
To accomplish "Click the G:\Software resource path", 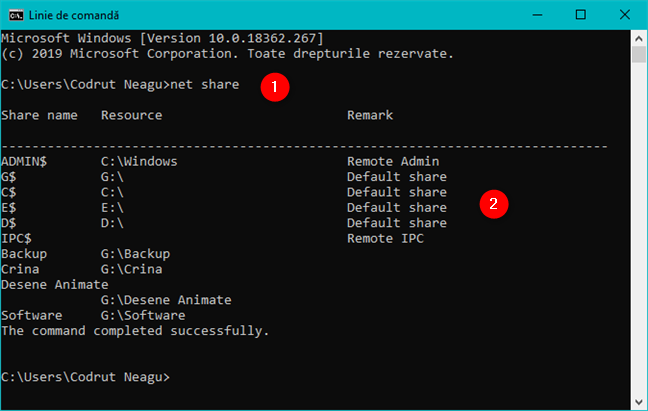I will (x=143, y=315).
